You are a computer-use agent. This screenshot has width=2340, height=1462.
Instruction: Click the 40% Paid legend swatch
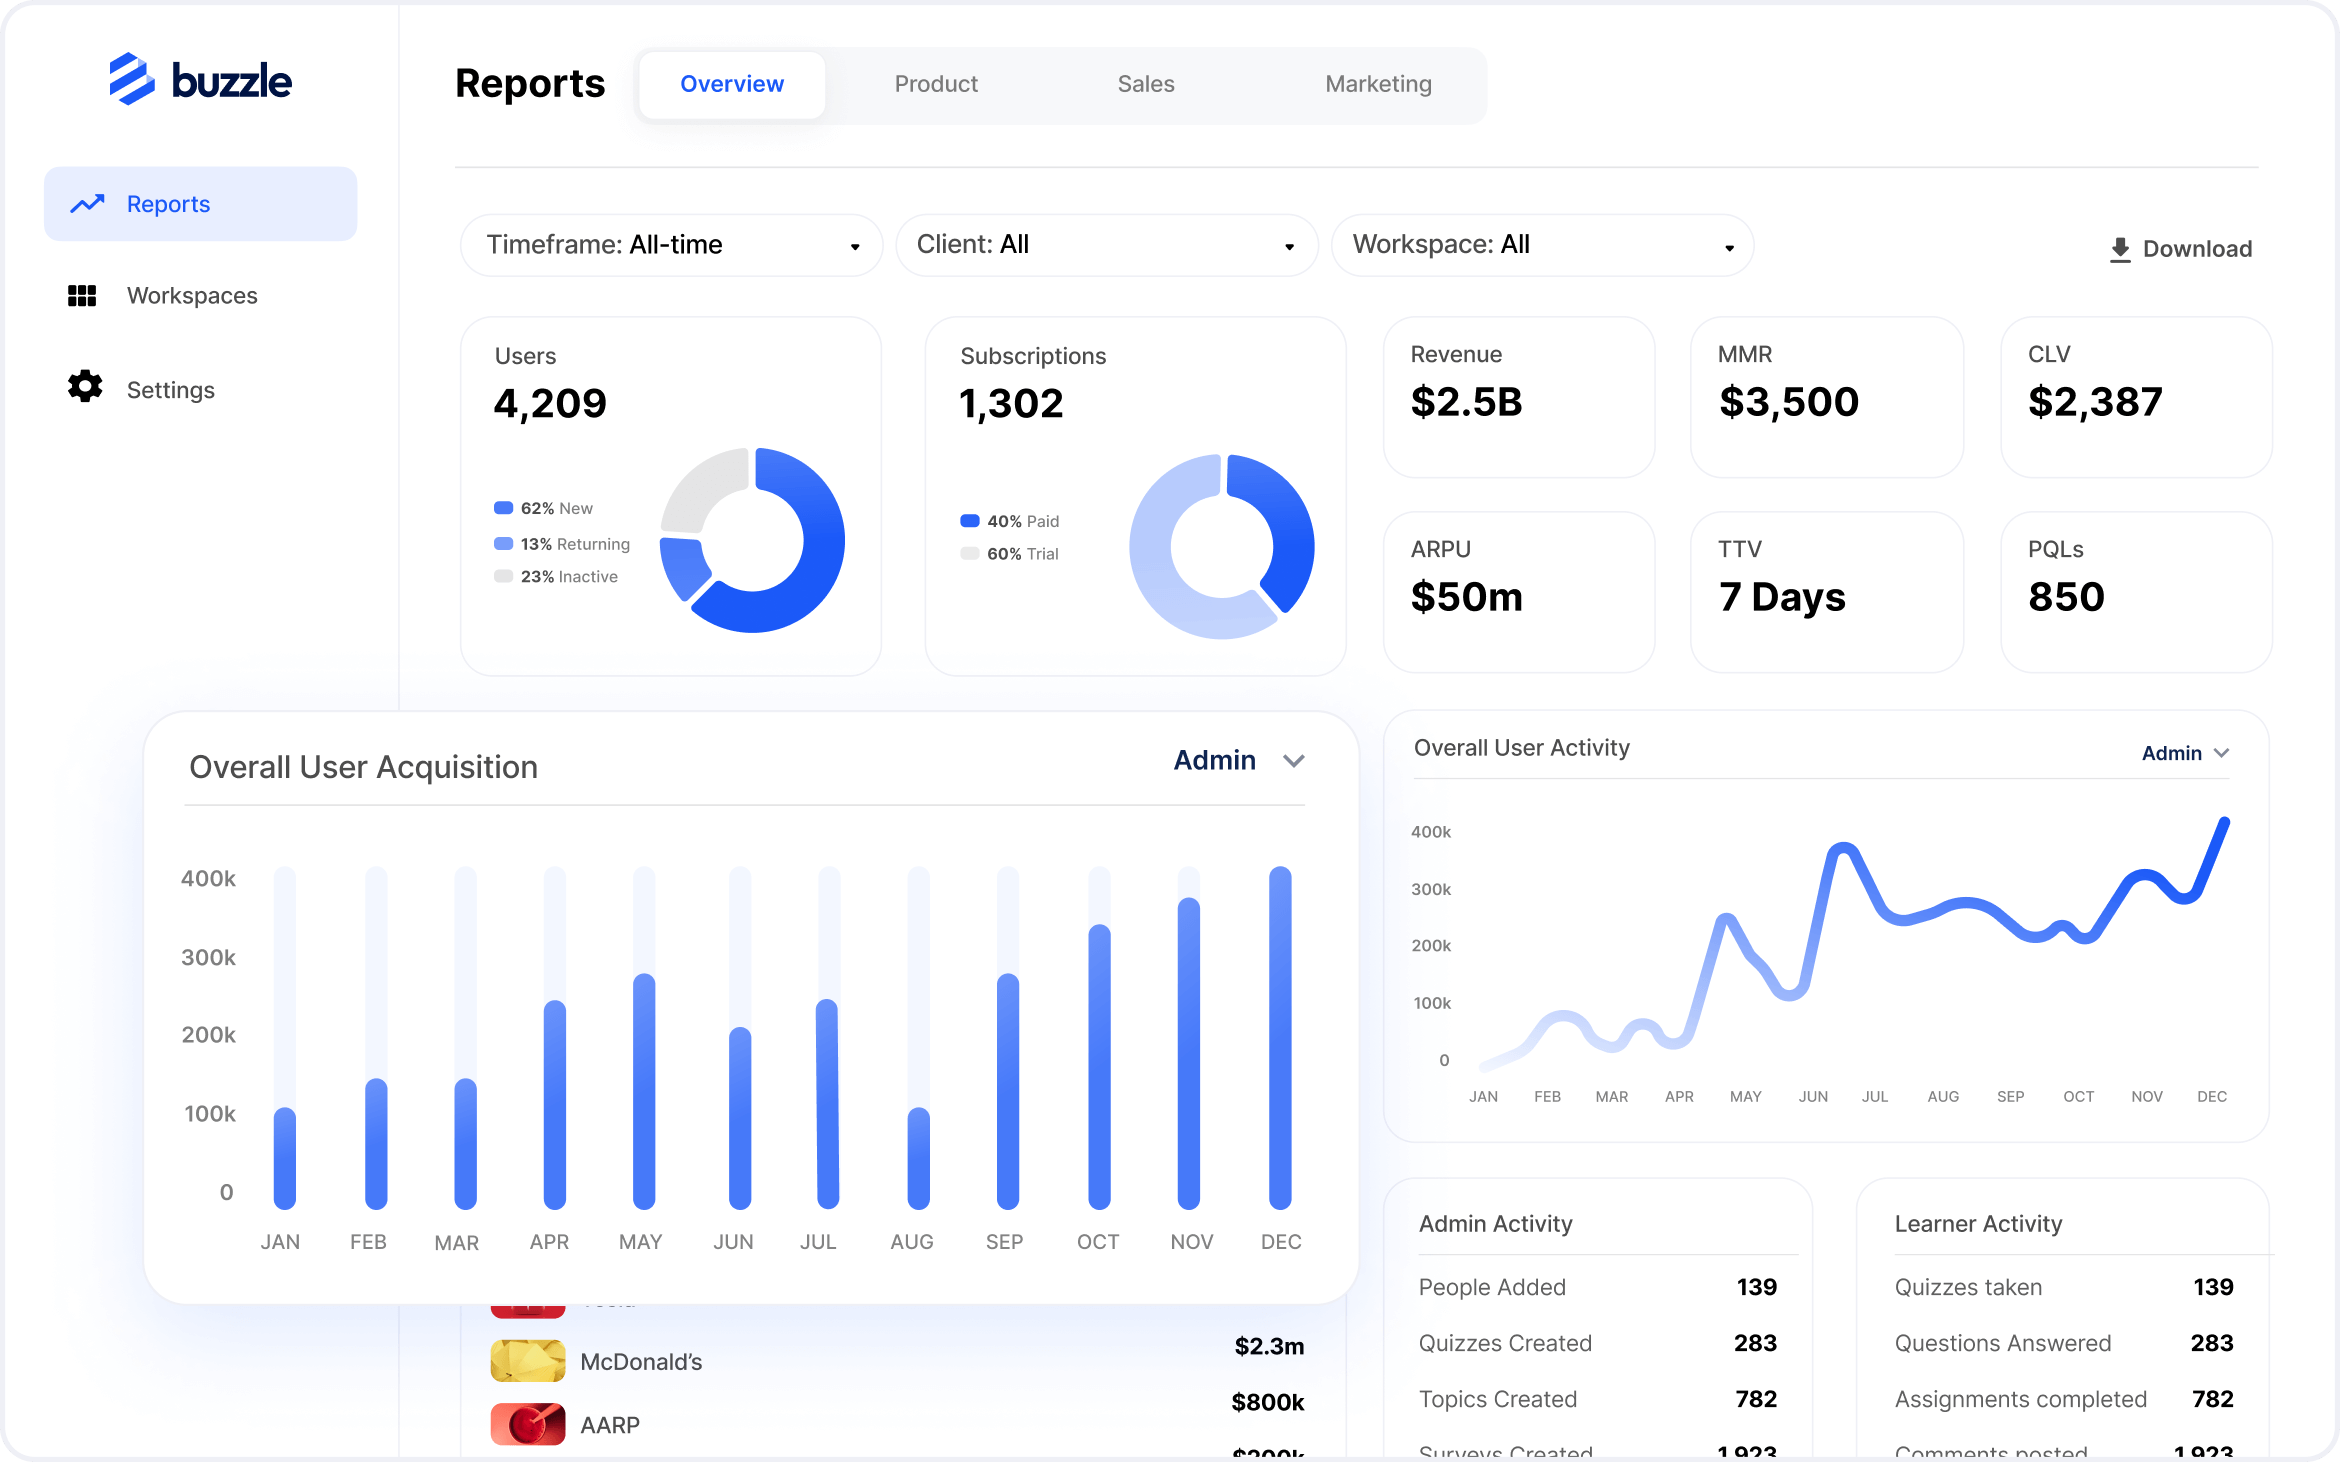tap(970, 521)
